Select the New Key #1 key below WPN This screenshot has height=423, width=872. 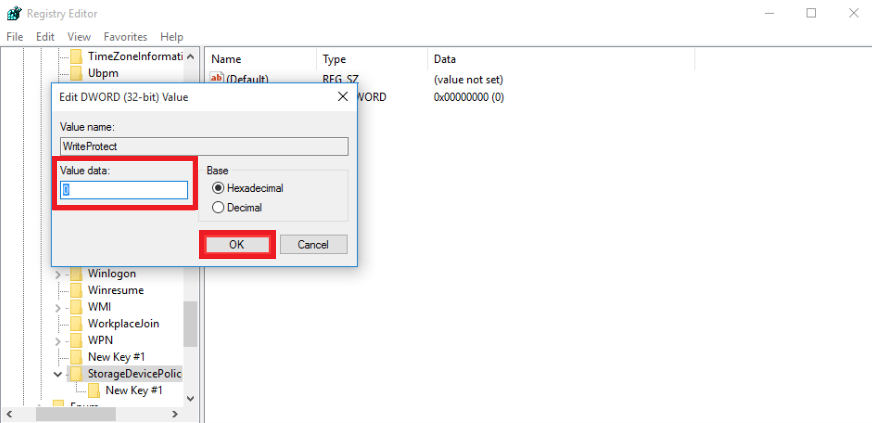pyautogui.click(x=116, y=357)
